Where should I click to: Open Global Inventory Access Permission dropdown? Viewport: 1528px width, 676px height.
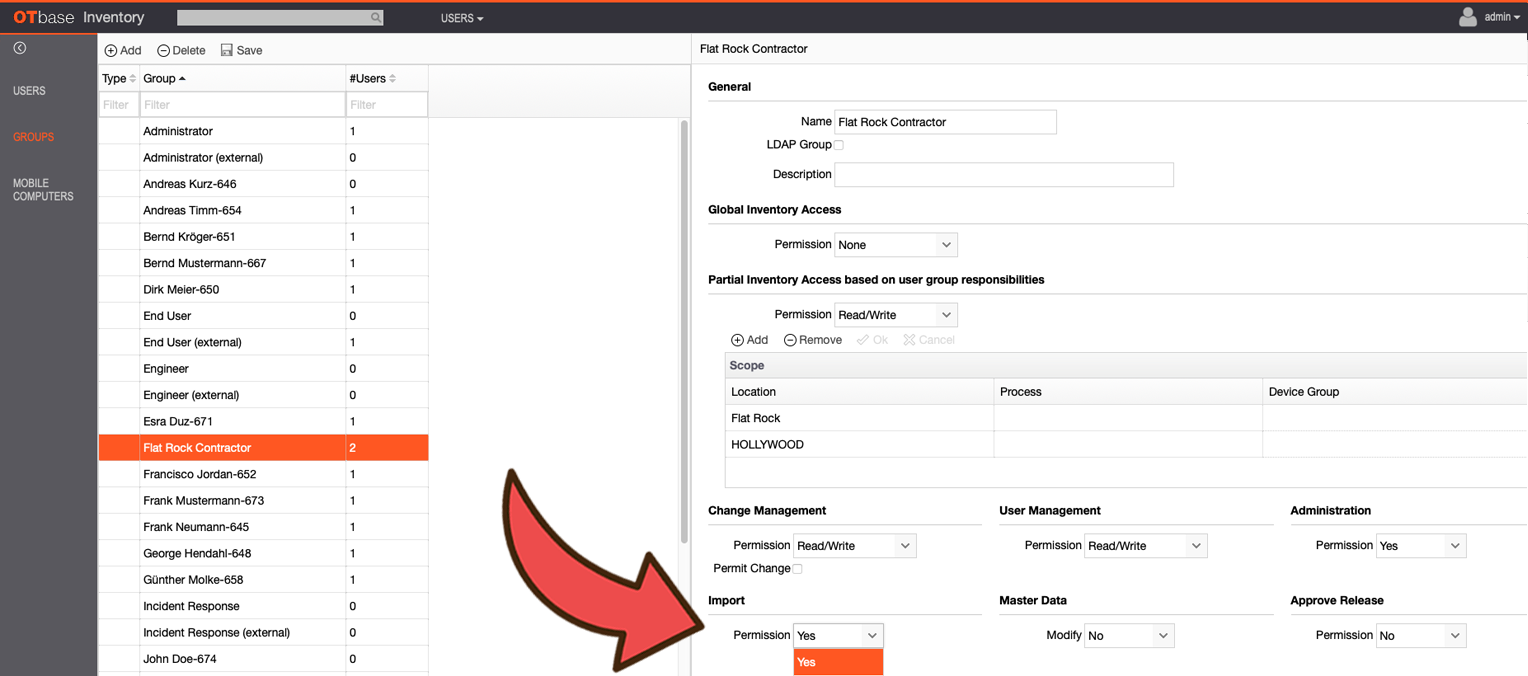click(x=896, y=245)
